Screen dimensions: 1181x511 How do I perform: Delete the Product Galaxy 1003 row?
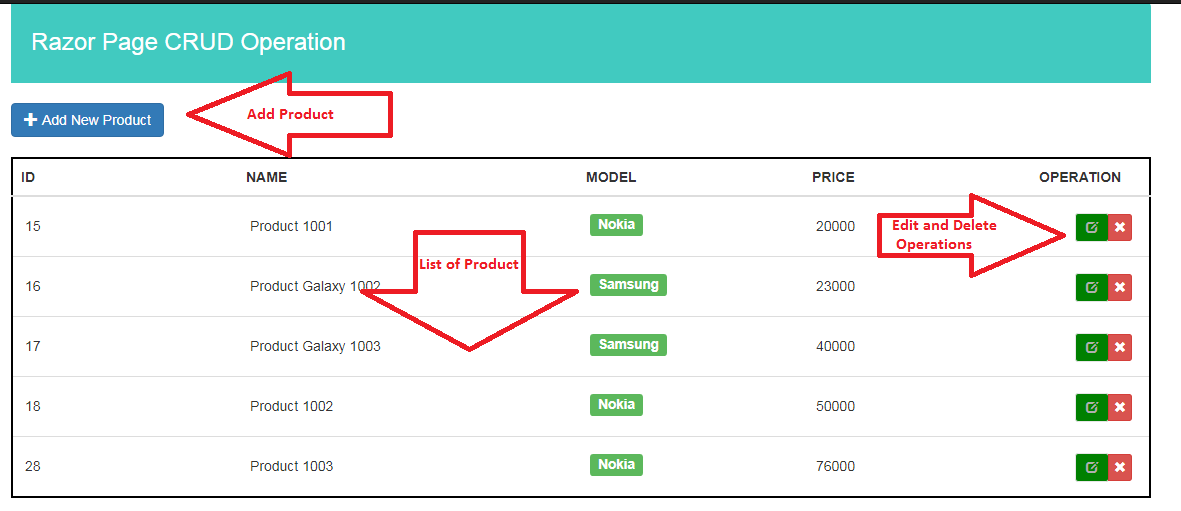pyautogui.click(x=1120, y=347)
